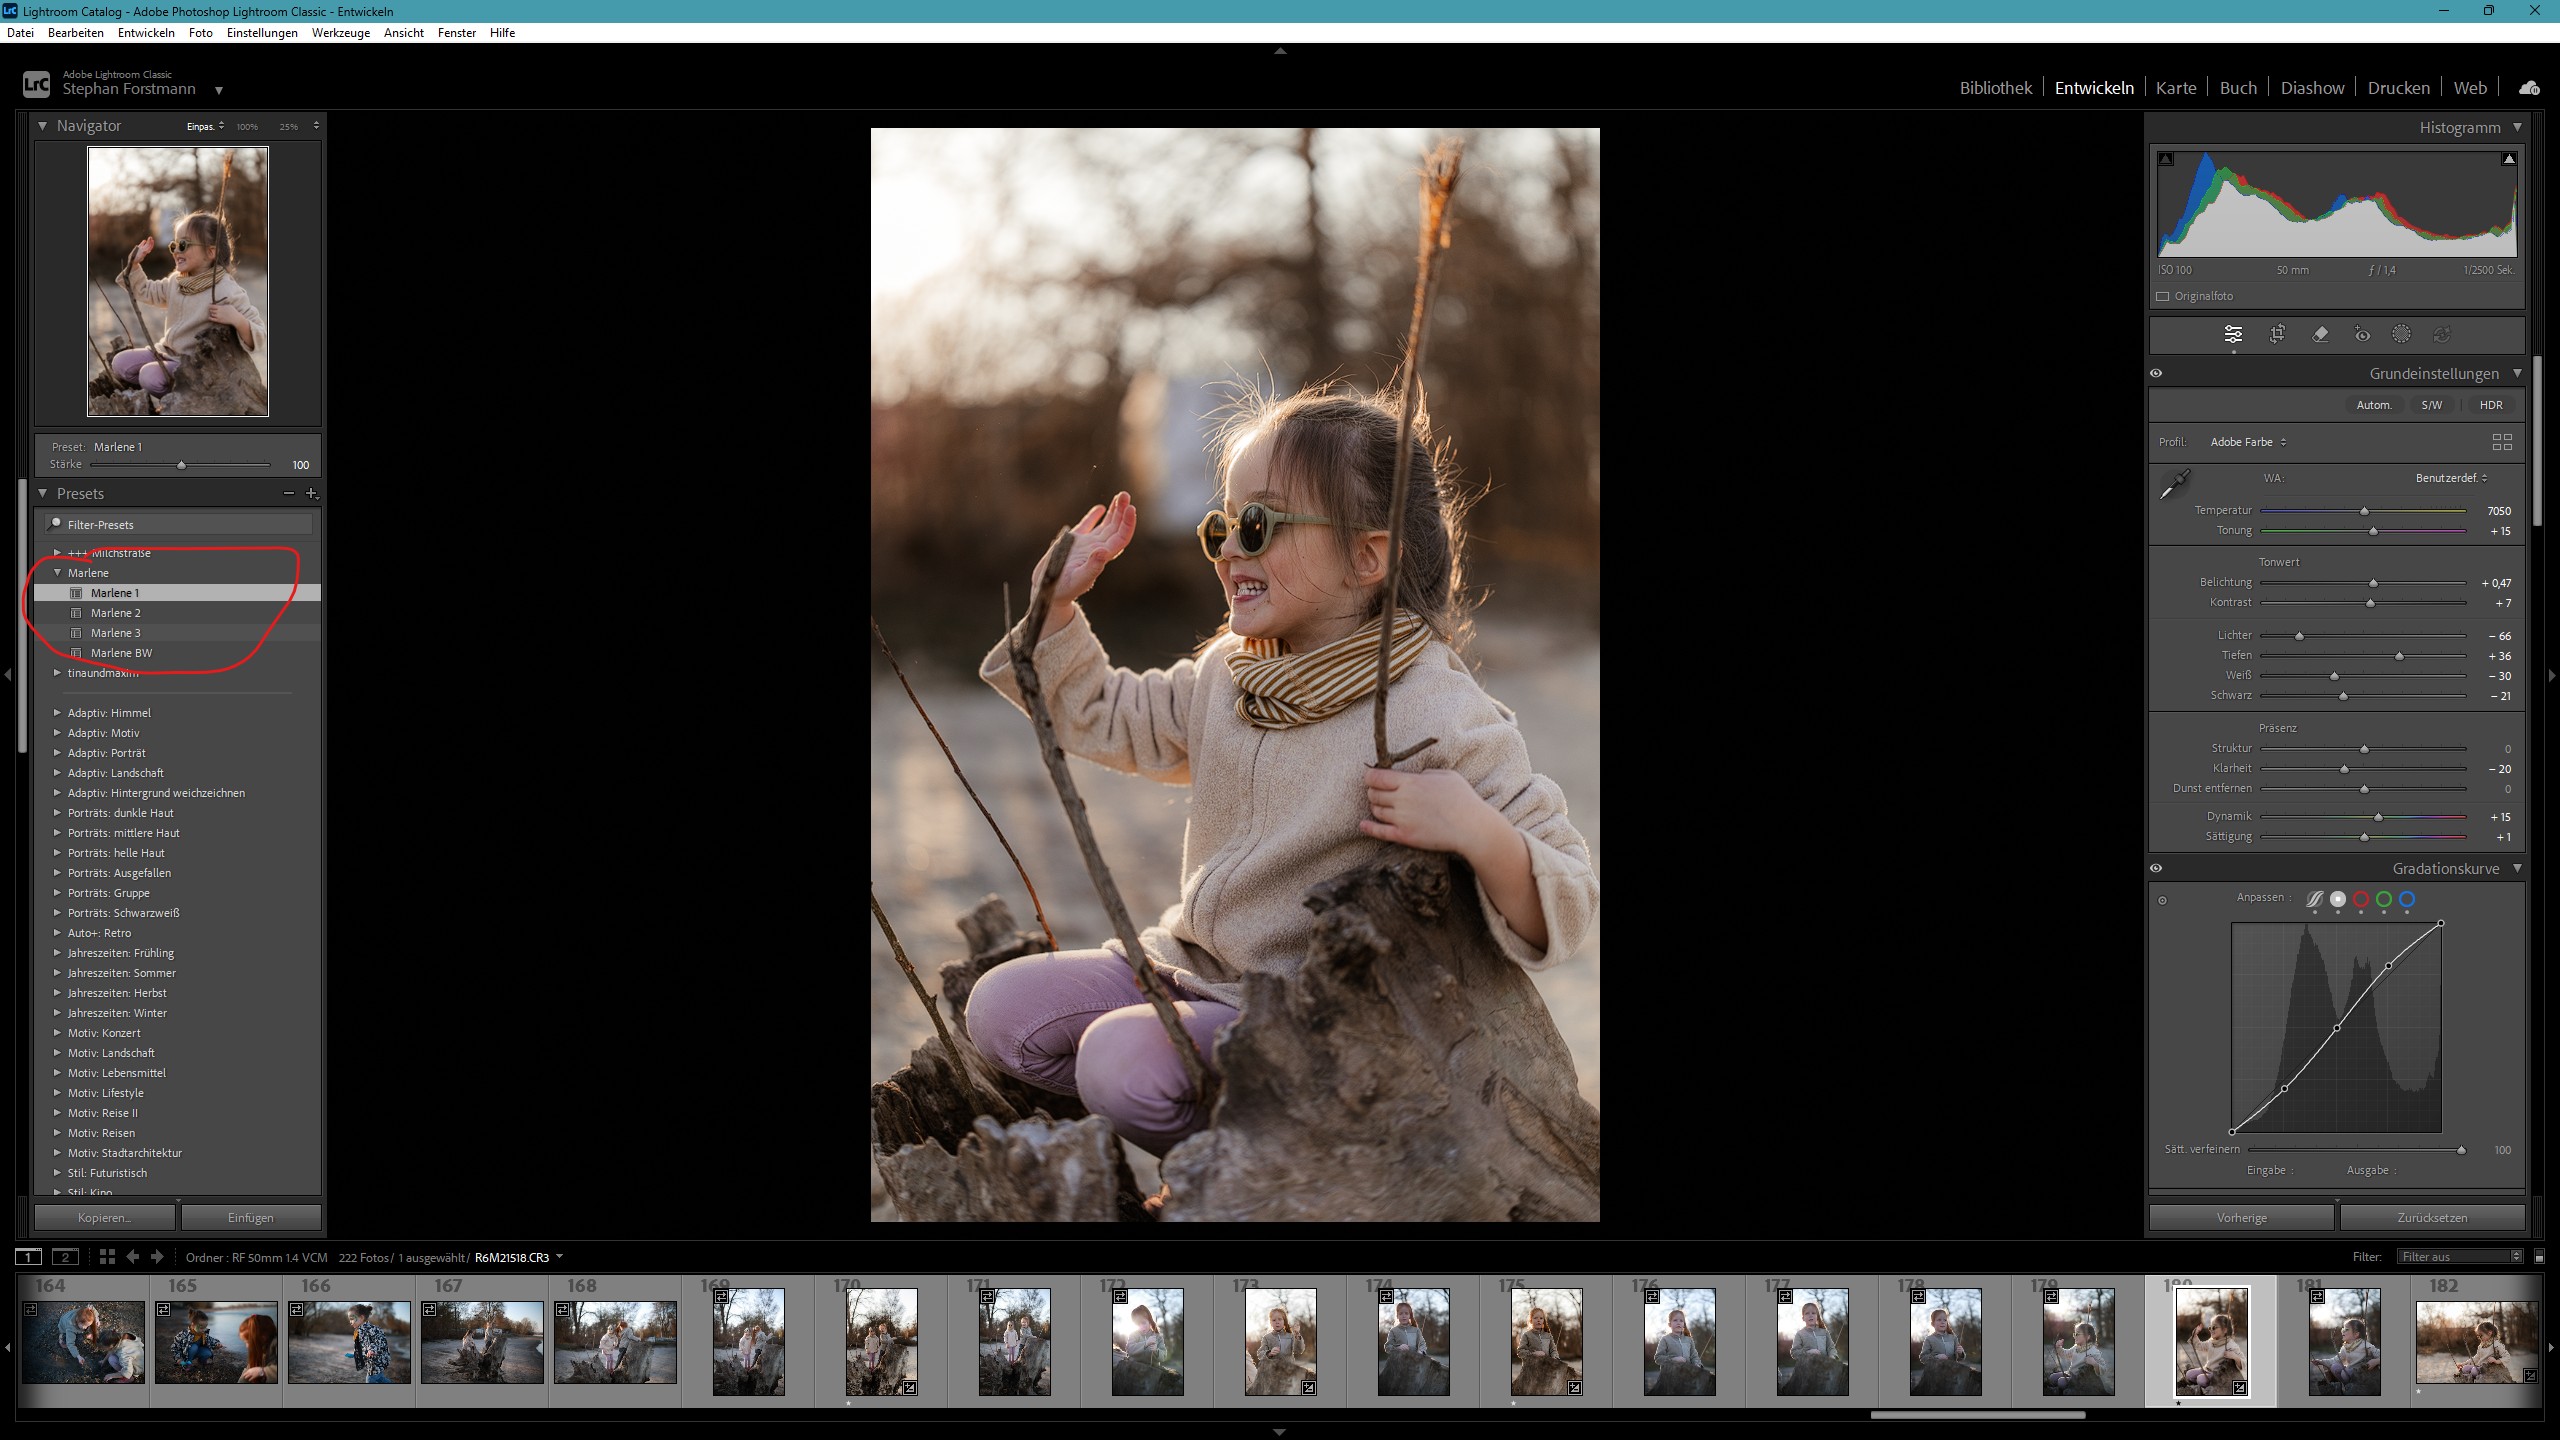Select the Red eye correction tool

point(2362,334)
